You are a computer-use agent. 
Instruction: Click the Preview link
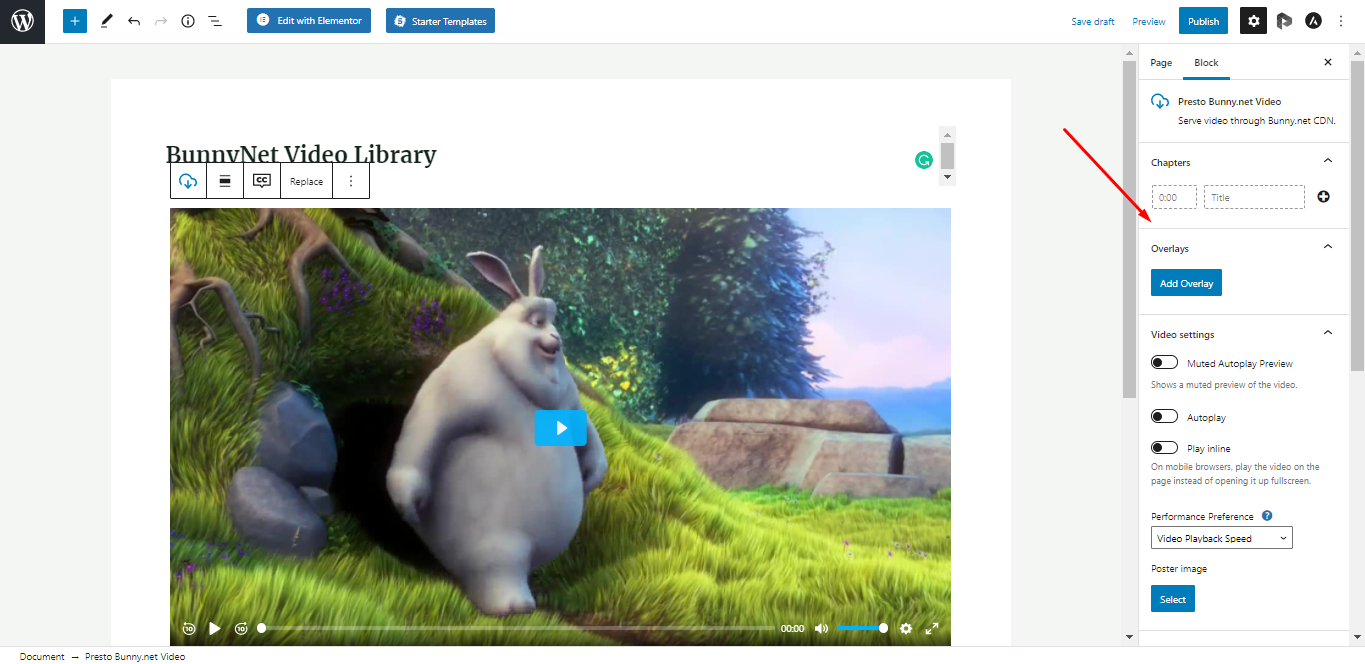[1149, 21]
